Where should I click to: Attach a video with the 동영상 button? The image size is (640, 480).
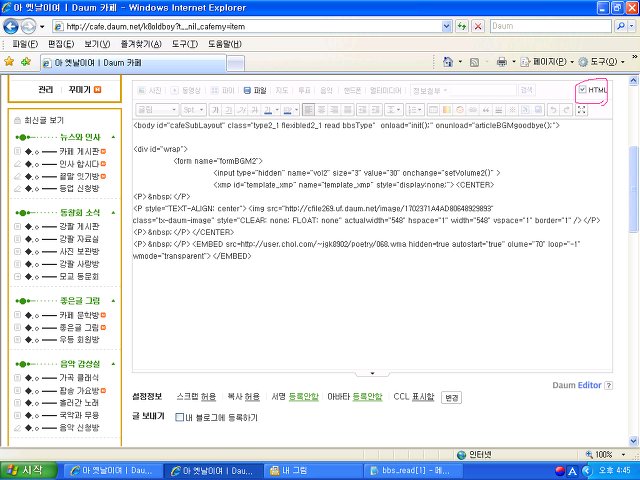click(x=185, y=90)
